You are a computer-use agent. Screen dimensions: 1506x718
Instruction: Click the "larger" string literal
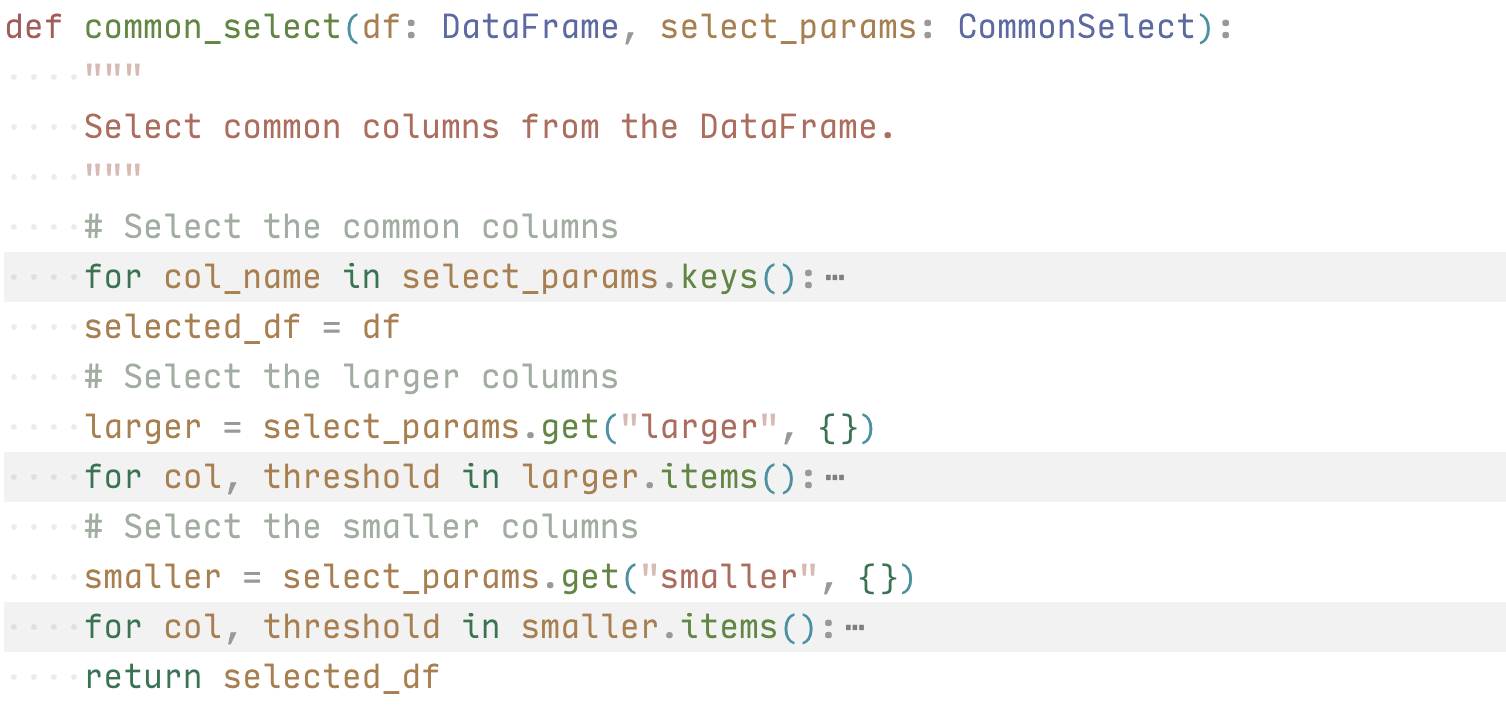(x=699, y=427)
